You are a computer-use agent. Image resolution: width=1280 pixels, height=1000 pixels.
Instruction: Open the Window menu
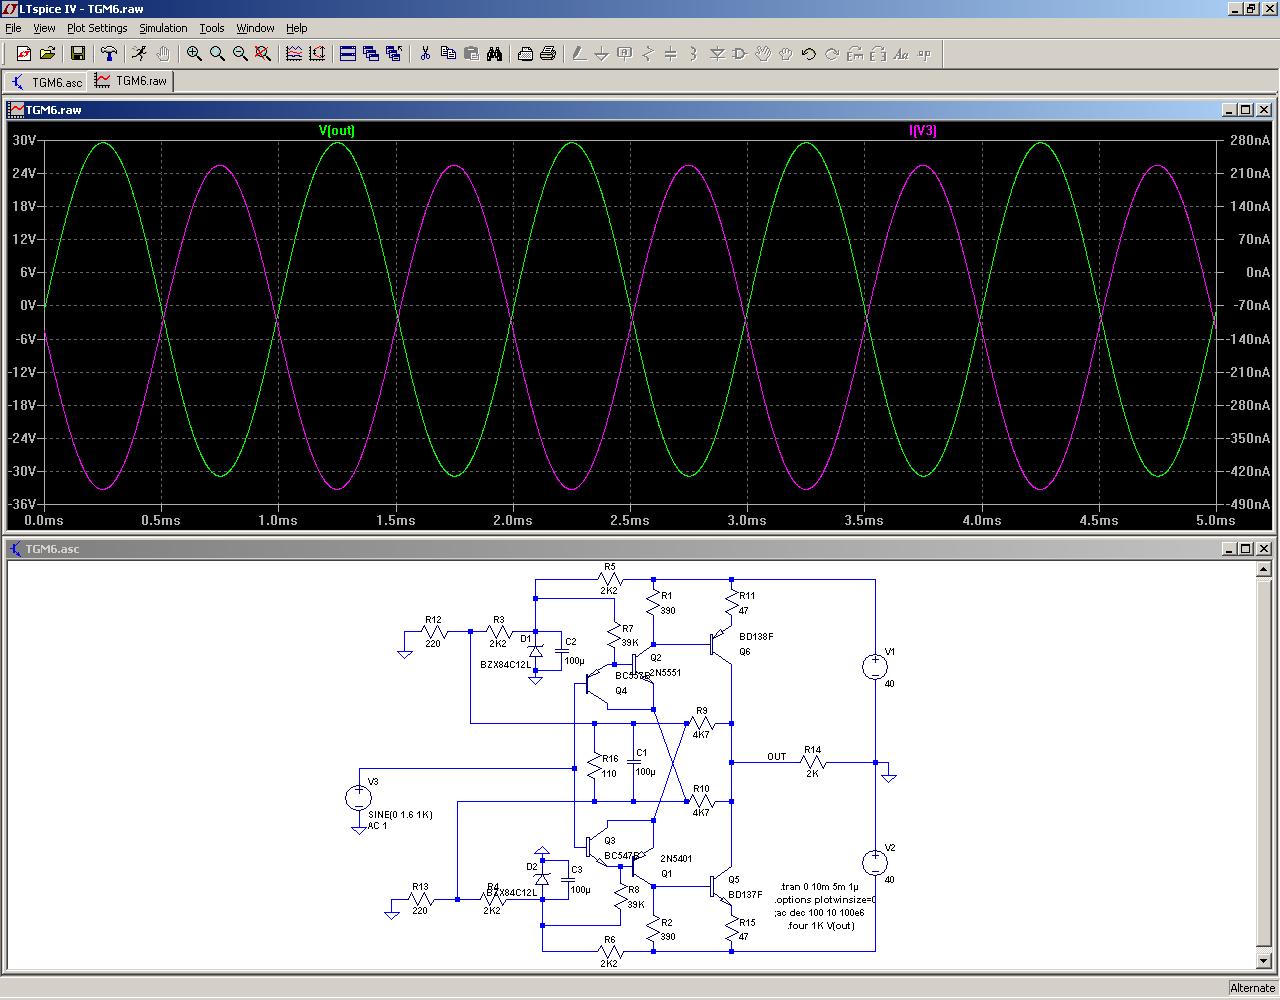click(x=255, y=28)
